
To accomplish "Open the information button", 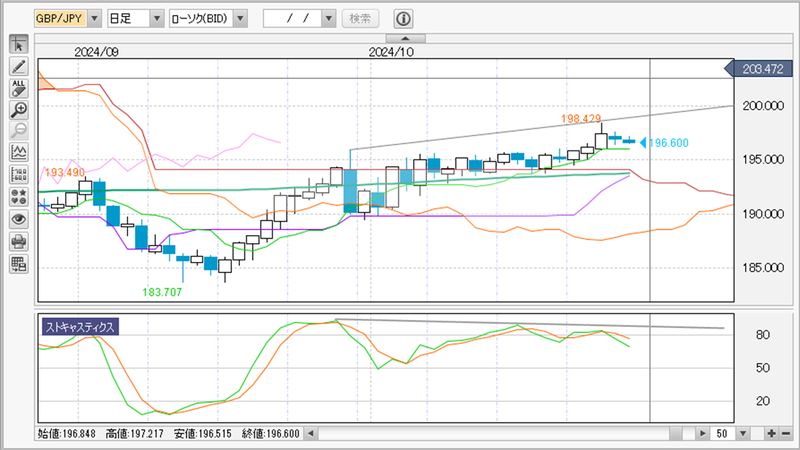I will 403,19.
